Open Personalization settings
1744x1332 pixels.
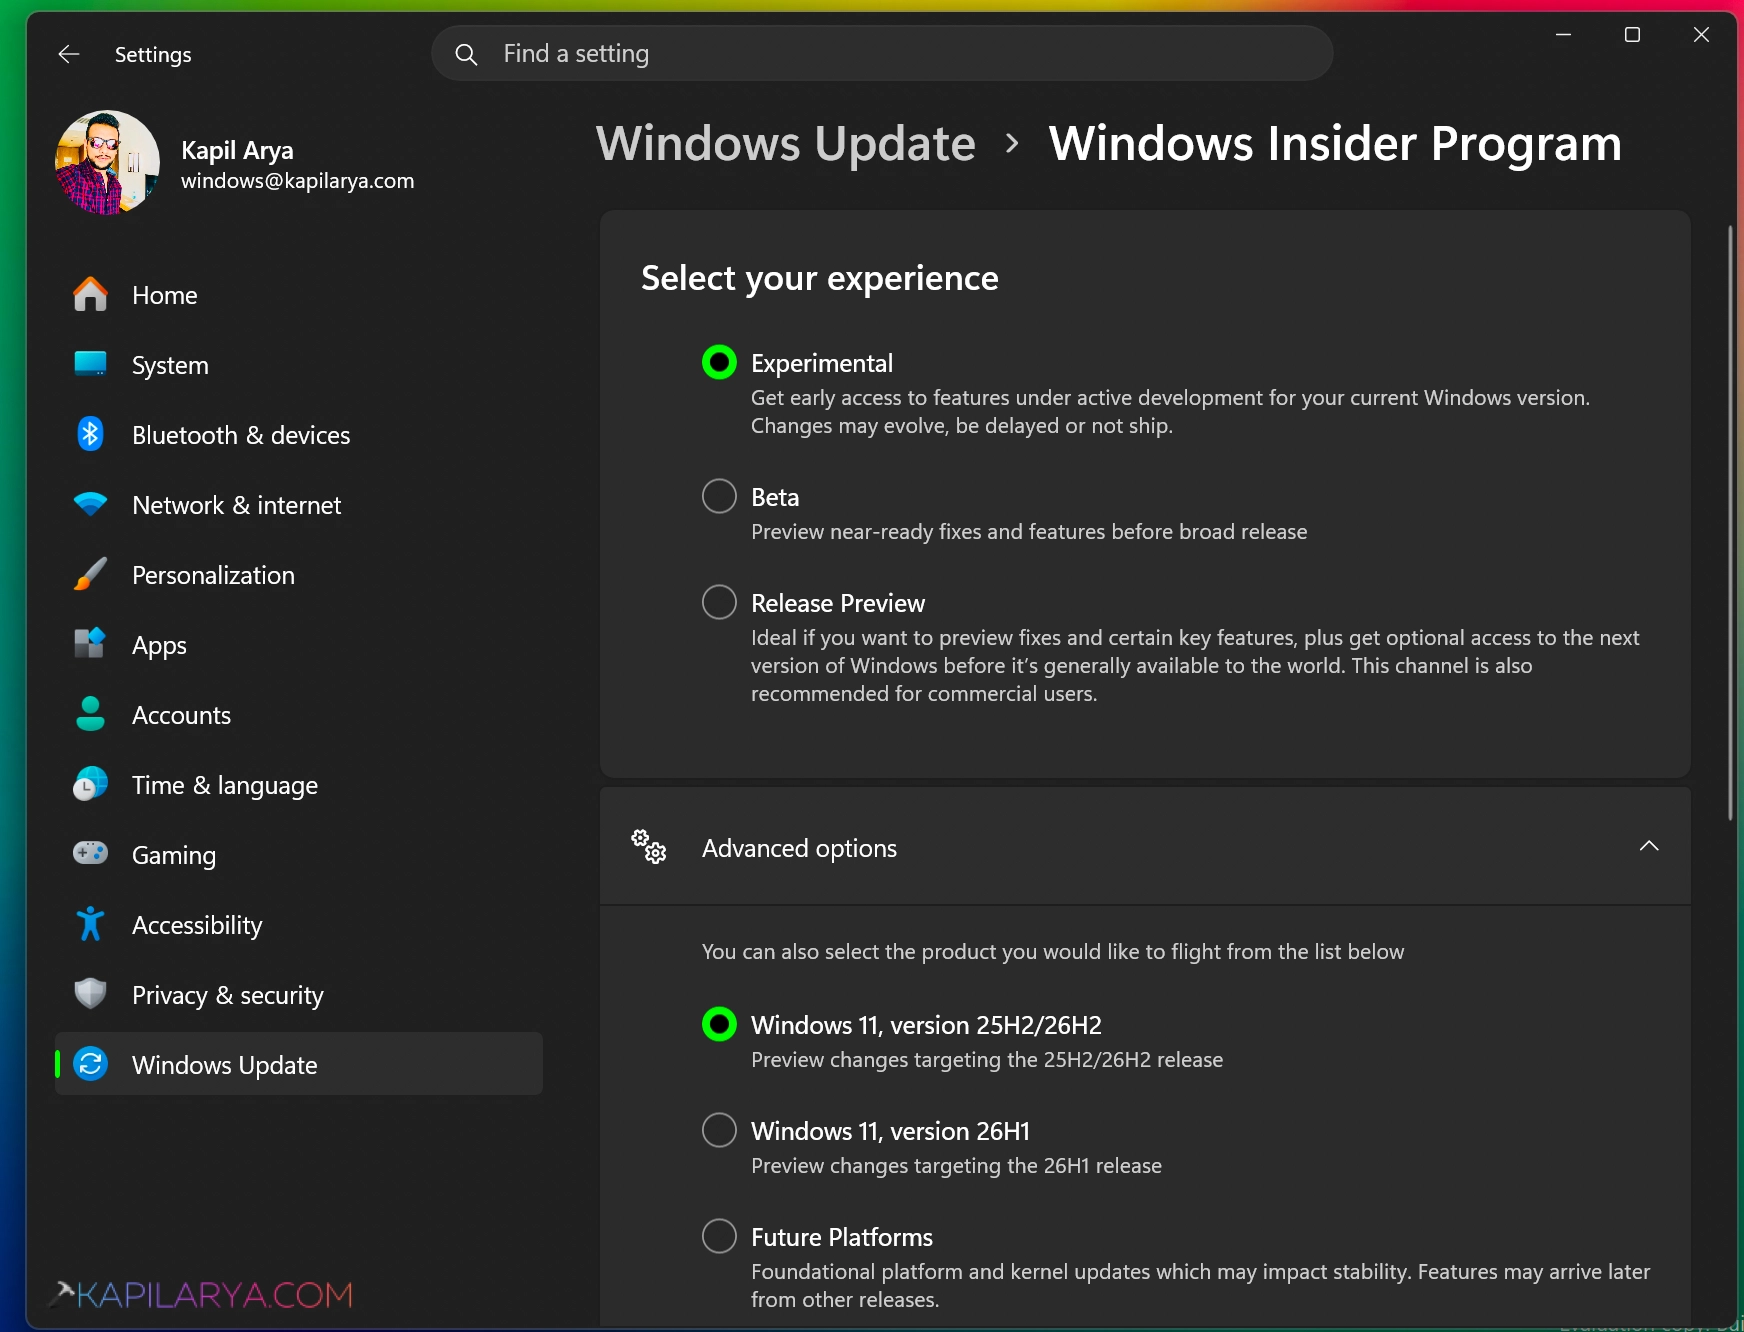[x=299, y=575]
